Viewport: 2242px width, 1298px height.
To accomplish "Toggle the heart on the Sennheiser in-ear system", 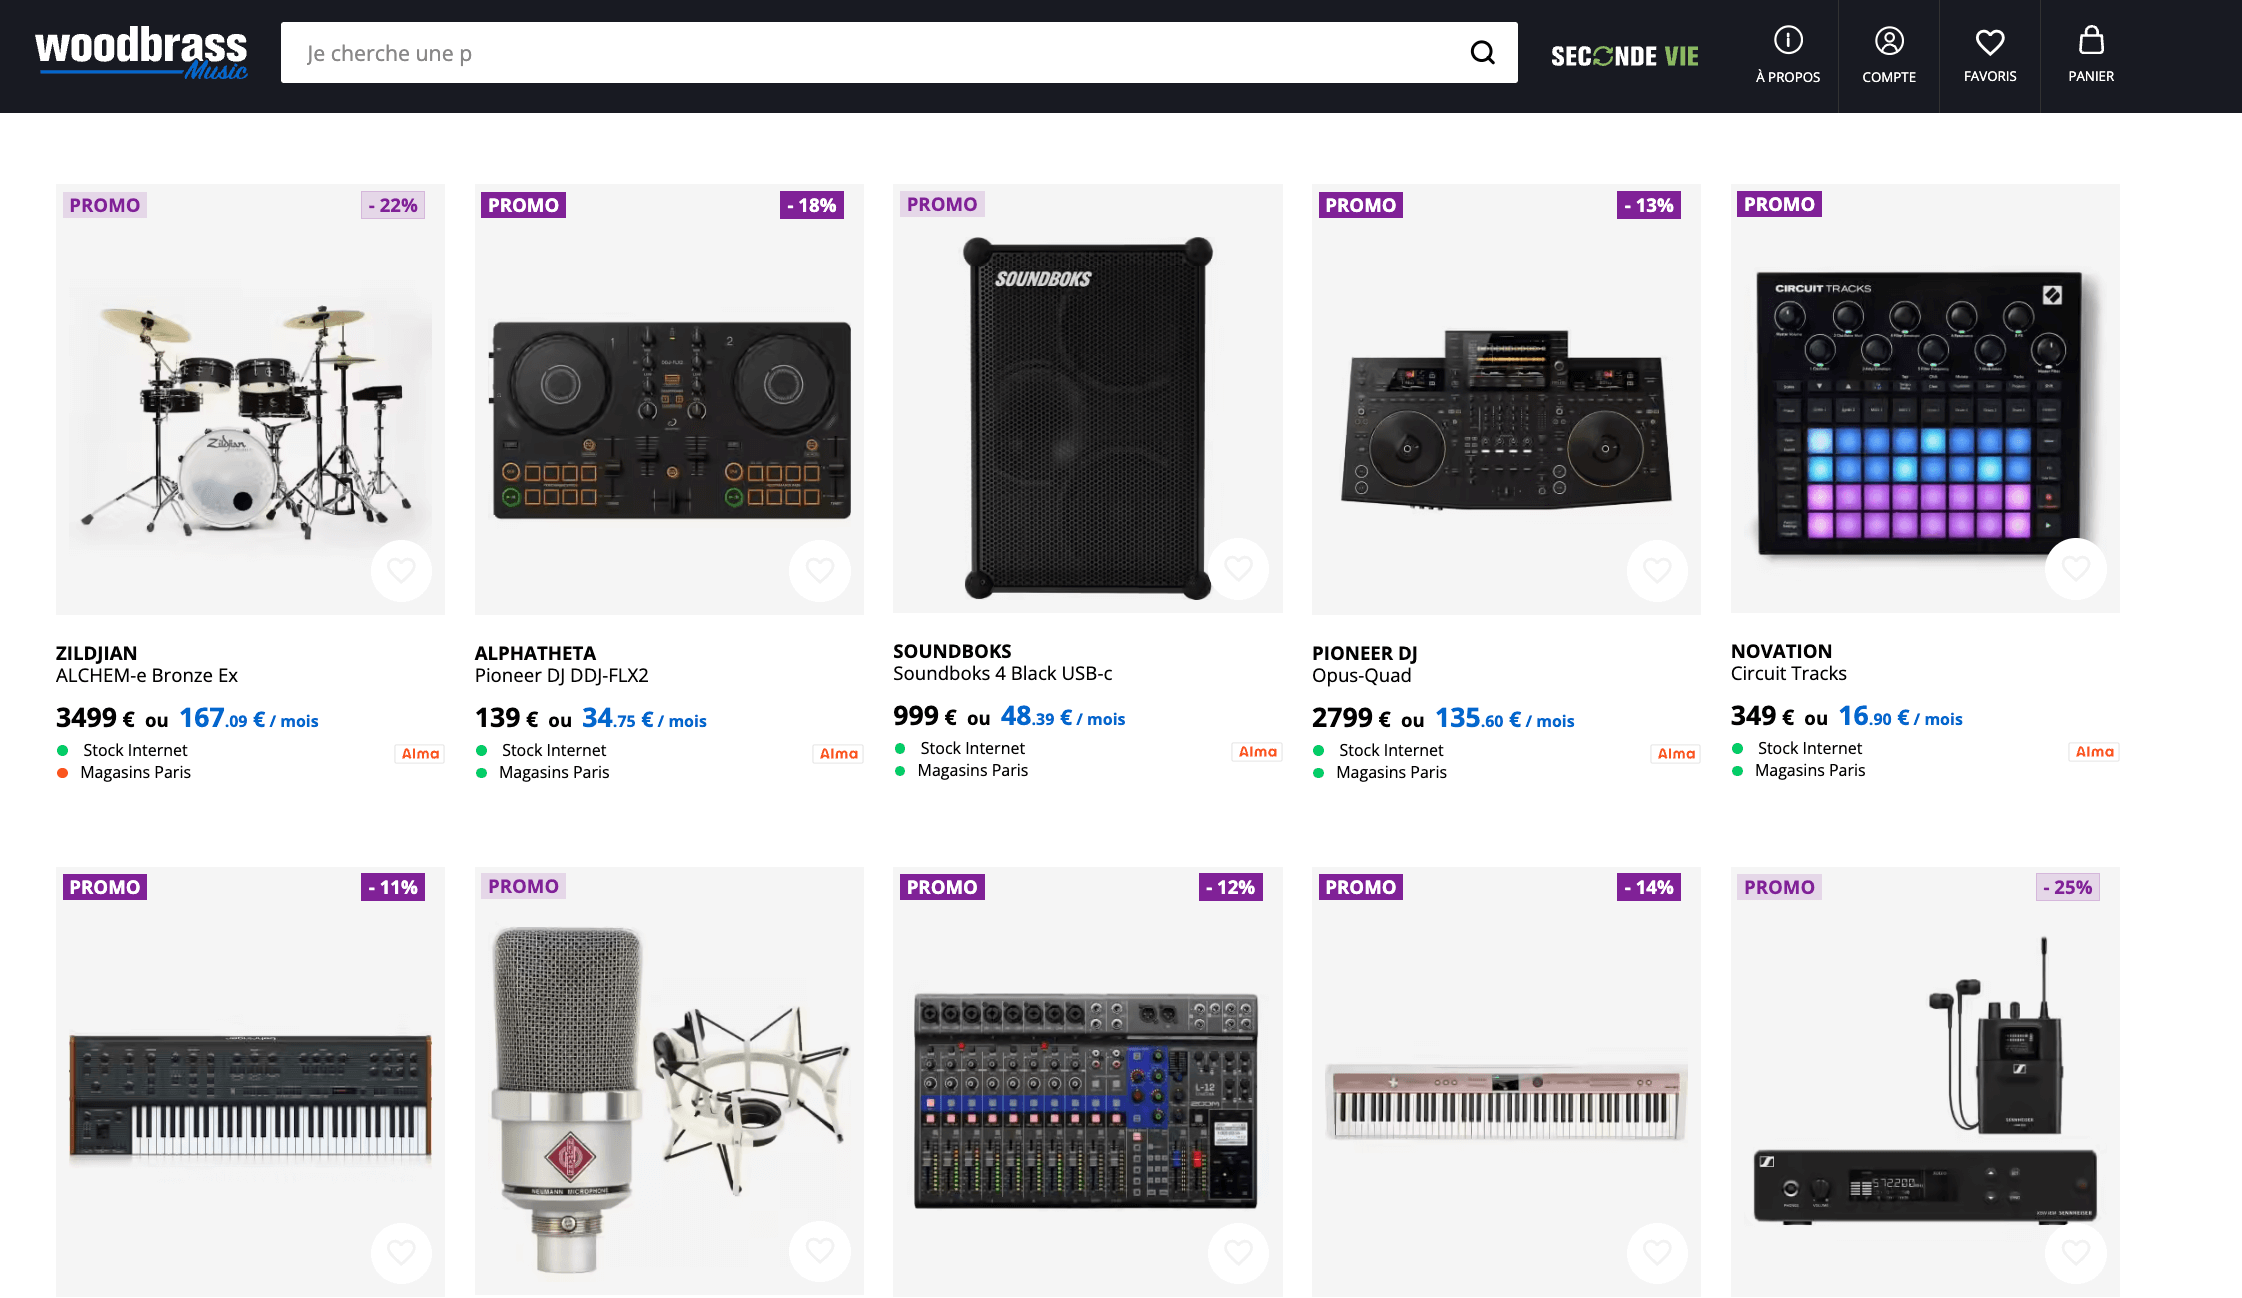I will point(2075,1251).
